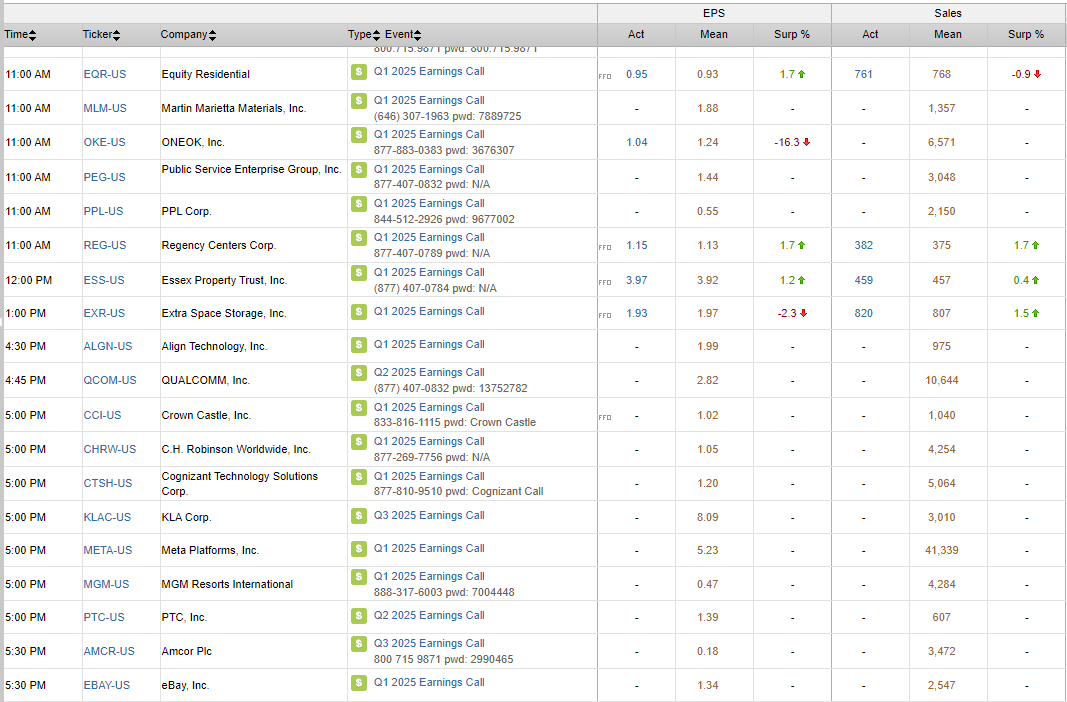Select the green icon for Essex Property Trust
This screenshot has width=1067, height=702.
[x=359, y=273]
